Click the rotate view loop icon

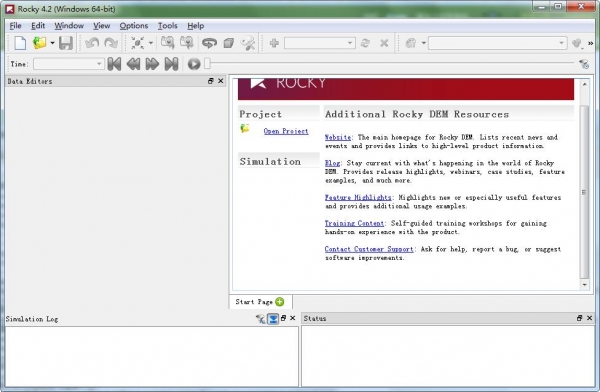tap(209, 43)
